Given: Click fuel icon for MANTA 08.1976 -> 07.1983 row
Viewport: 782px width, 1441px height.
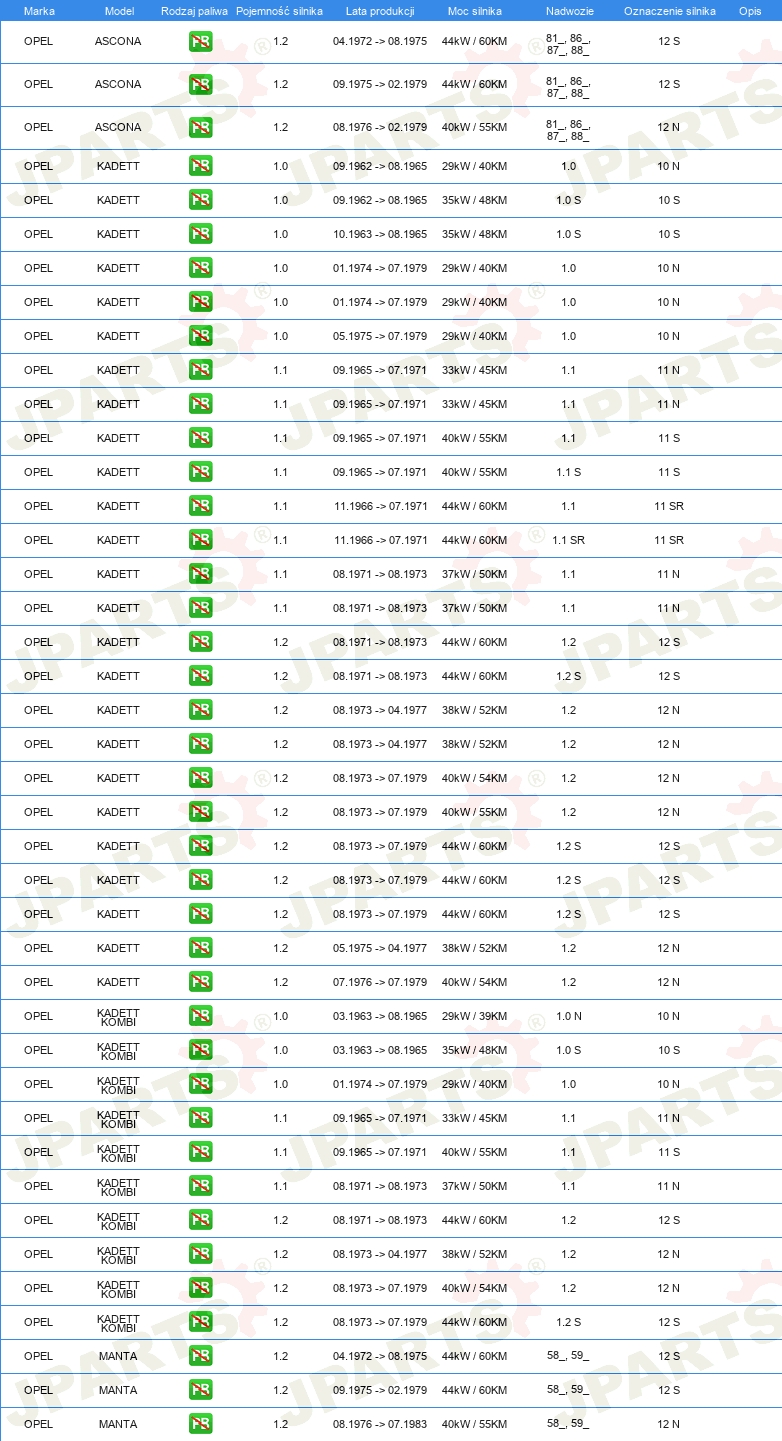Looking at the screenshot, I should click(201, 1424).
